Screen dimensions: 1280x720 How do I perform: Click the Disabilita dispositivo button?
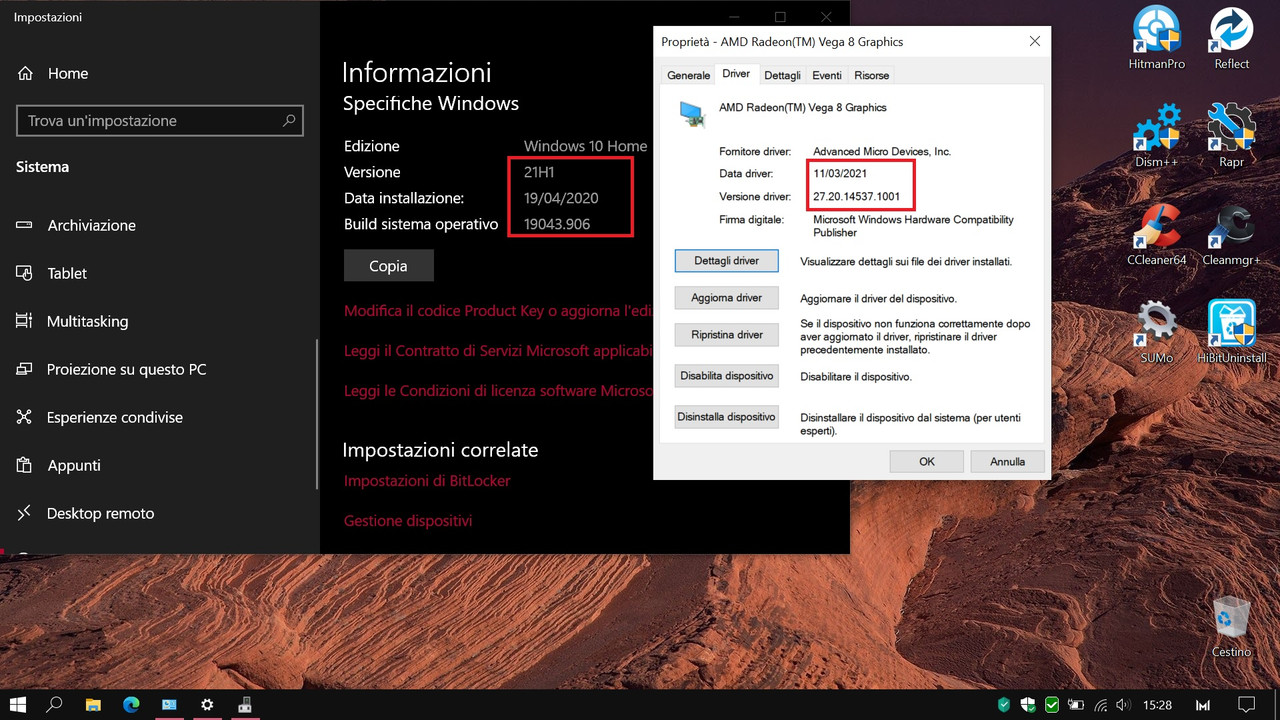[x=727, y=376]
